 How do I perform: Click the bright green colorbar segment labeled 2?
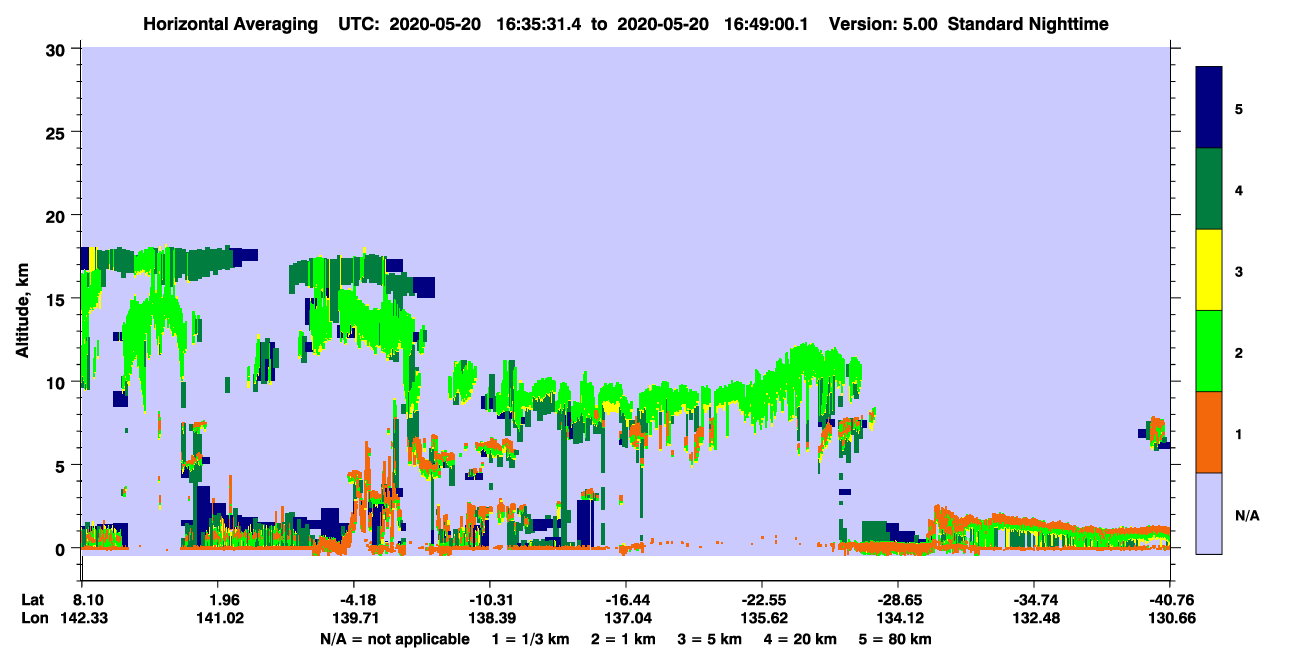click(1209, 351)
